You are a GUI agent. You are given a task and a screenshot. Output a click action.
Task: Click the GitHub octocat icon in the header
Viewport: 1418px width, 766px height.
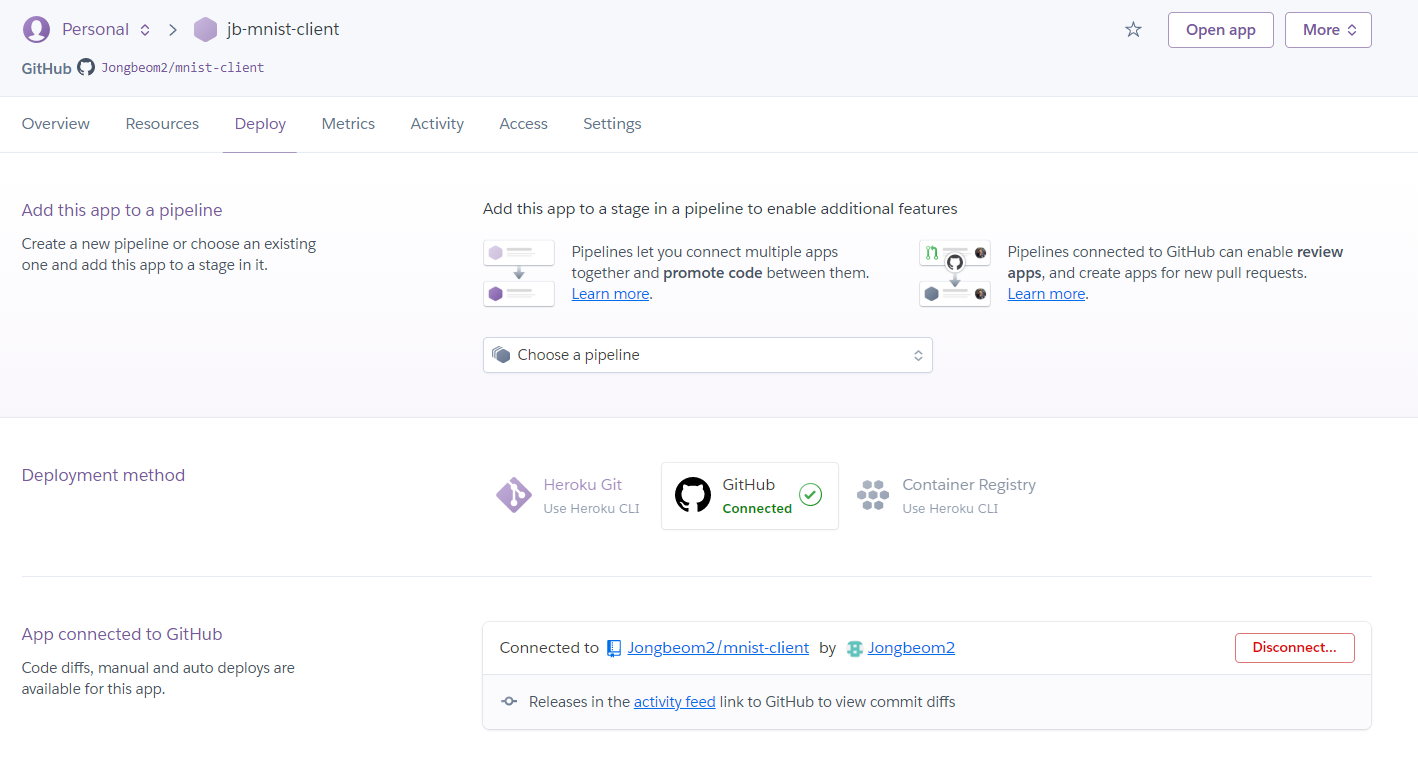point(86,68)
